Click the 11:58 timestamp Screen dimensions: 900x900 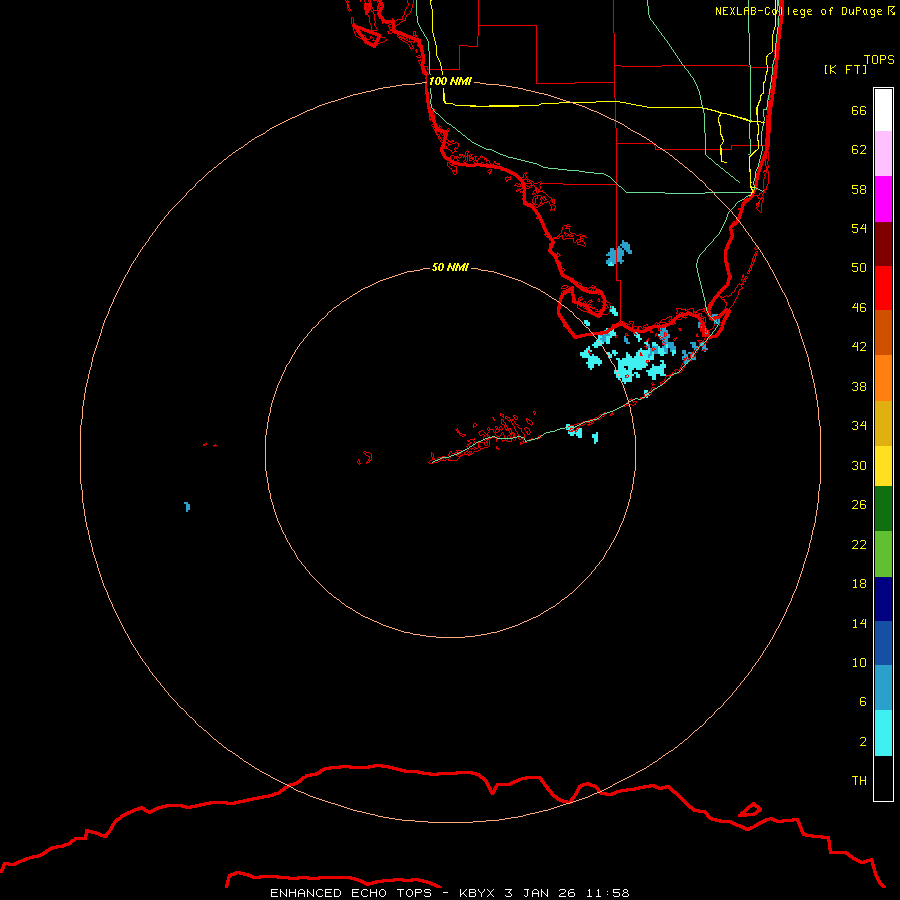[608, 893]
